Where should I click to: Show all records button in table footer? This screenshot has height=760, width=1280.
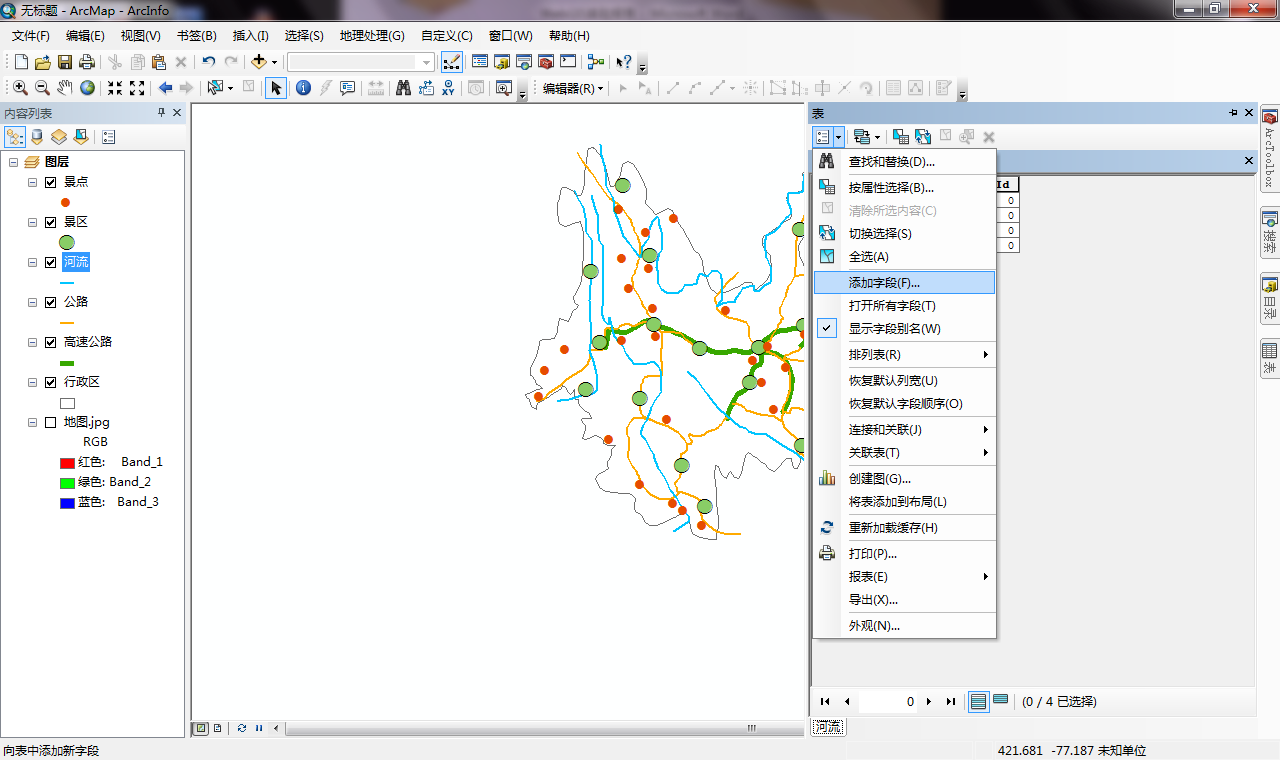(x=979, y=702)
